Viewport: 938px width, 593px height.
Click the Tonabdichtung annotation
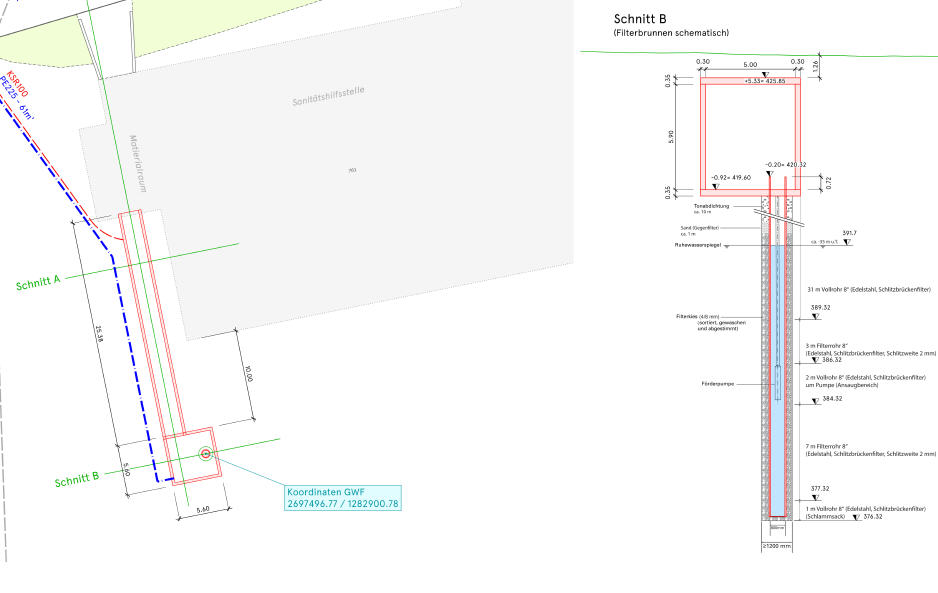pos(712,206)
